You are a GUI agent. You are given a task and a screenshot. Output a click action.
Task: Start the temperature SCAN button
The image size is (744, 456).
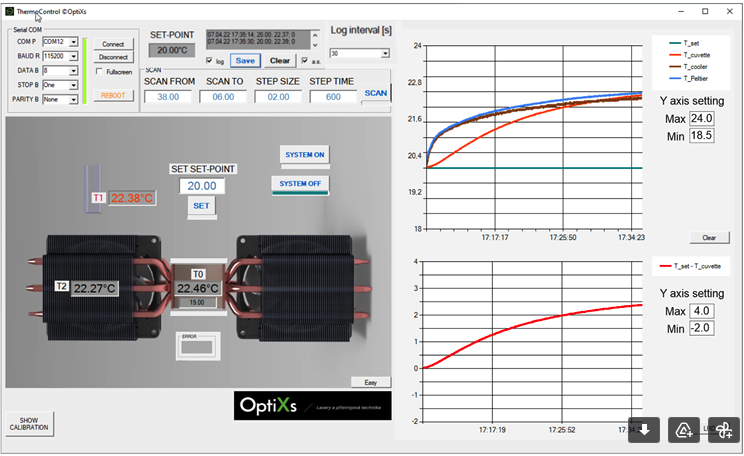click(375, 92)
